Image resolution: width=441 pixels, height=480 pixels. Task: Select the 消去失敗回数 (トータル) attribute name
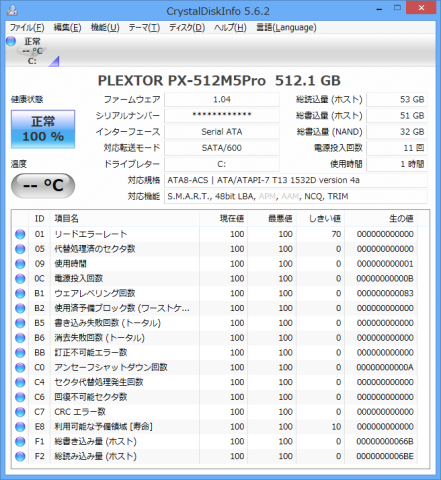click(x=99, y=338)
